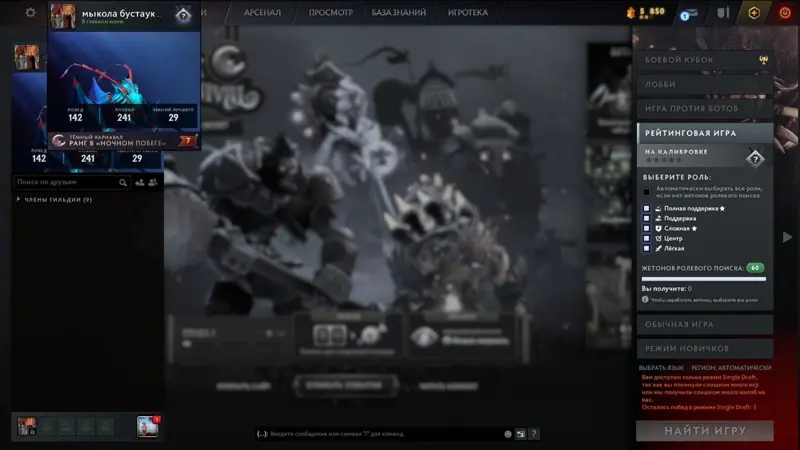Open the 'Лобби' option
The image size is (800, 450).
[x=705, y=84]
